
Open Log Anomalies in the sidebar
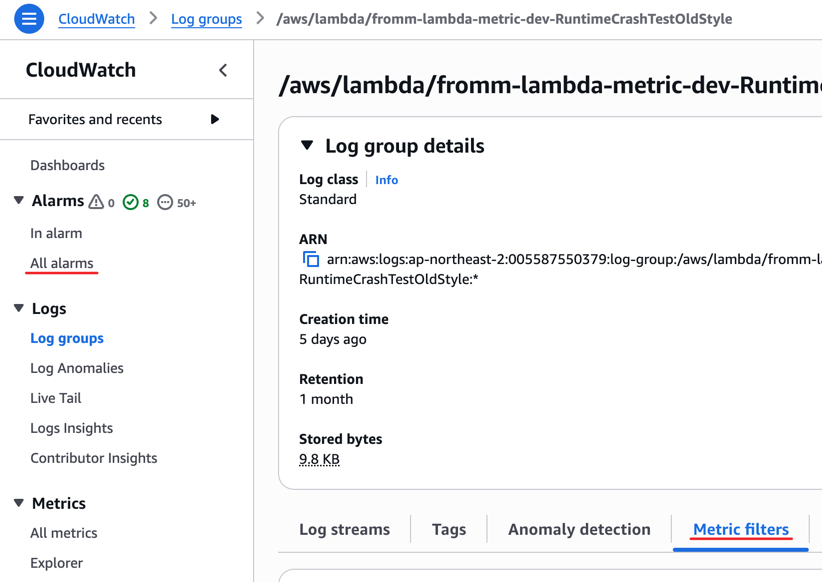point(77,368)
